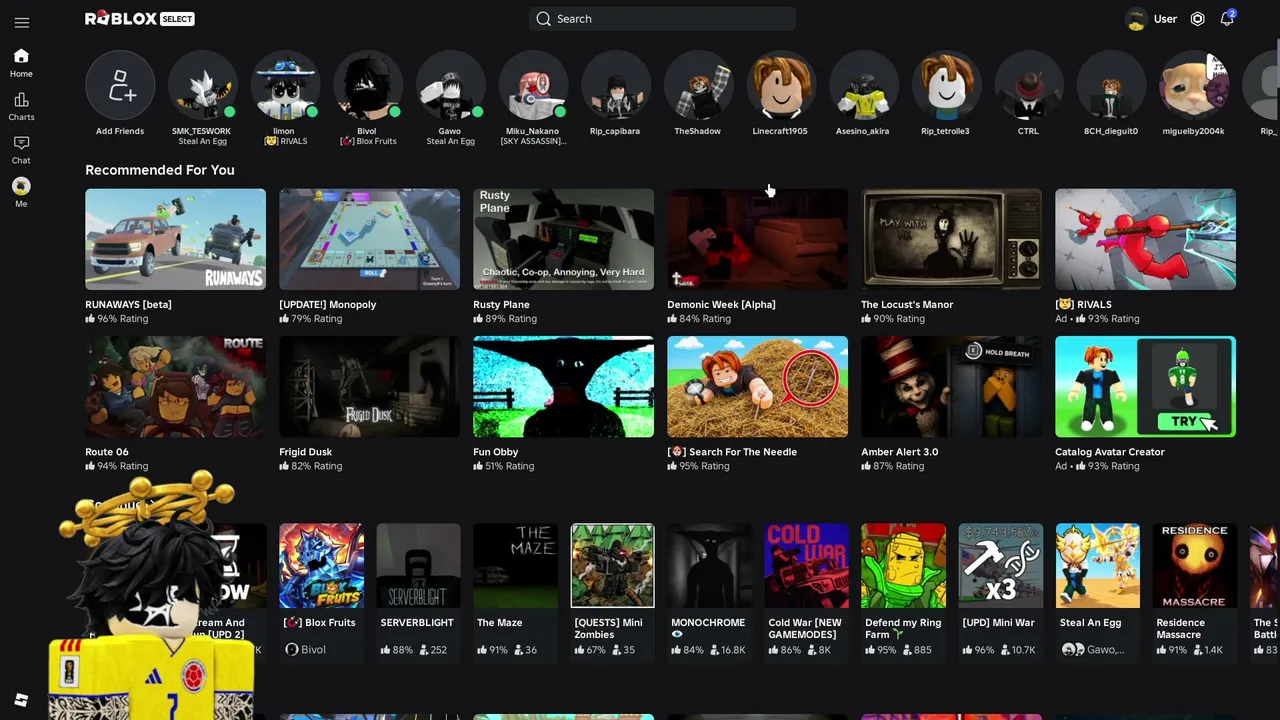Open friend Asesino_akira's avatar
Screen dimensions: 1280x720
[x=863, y=86]
